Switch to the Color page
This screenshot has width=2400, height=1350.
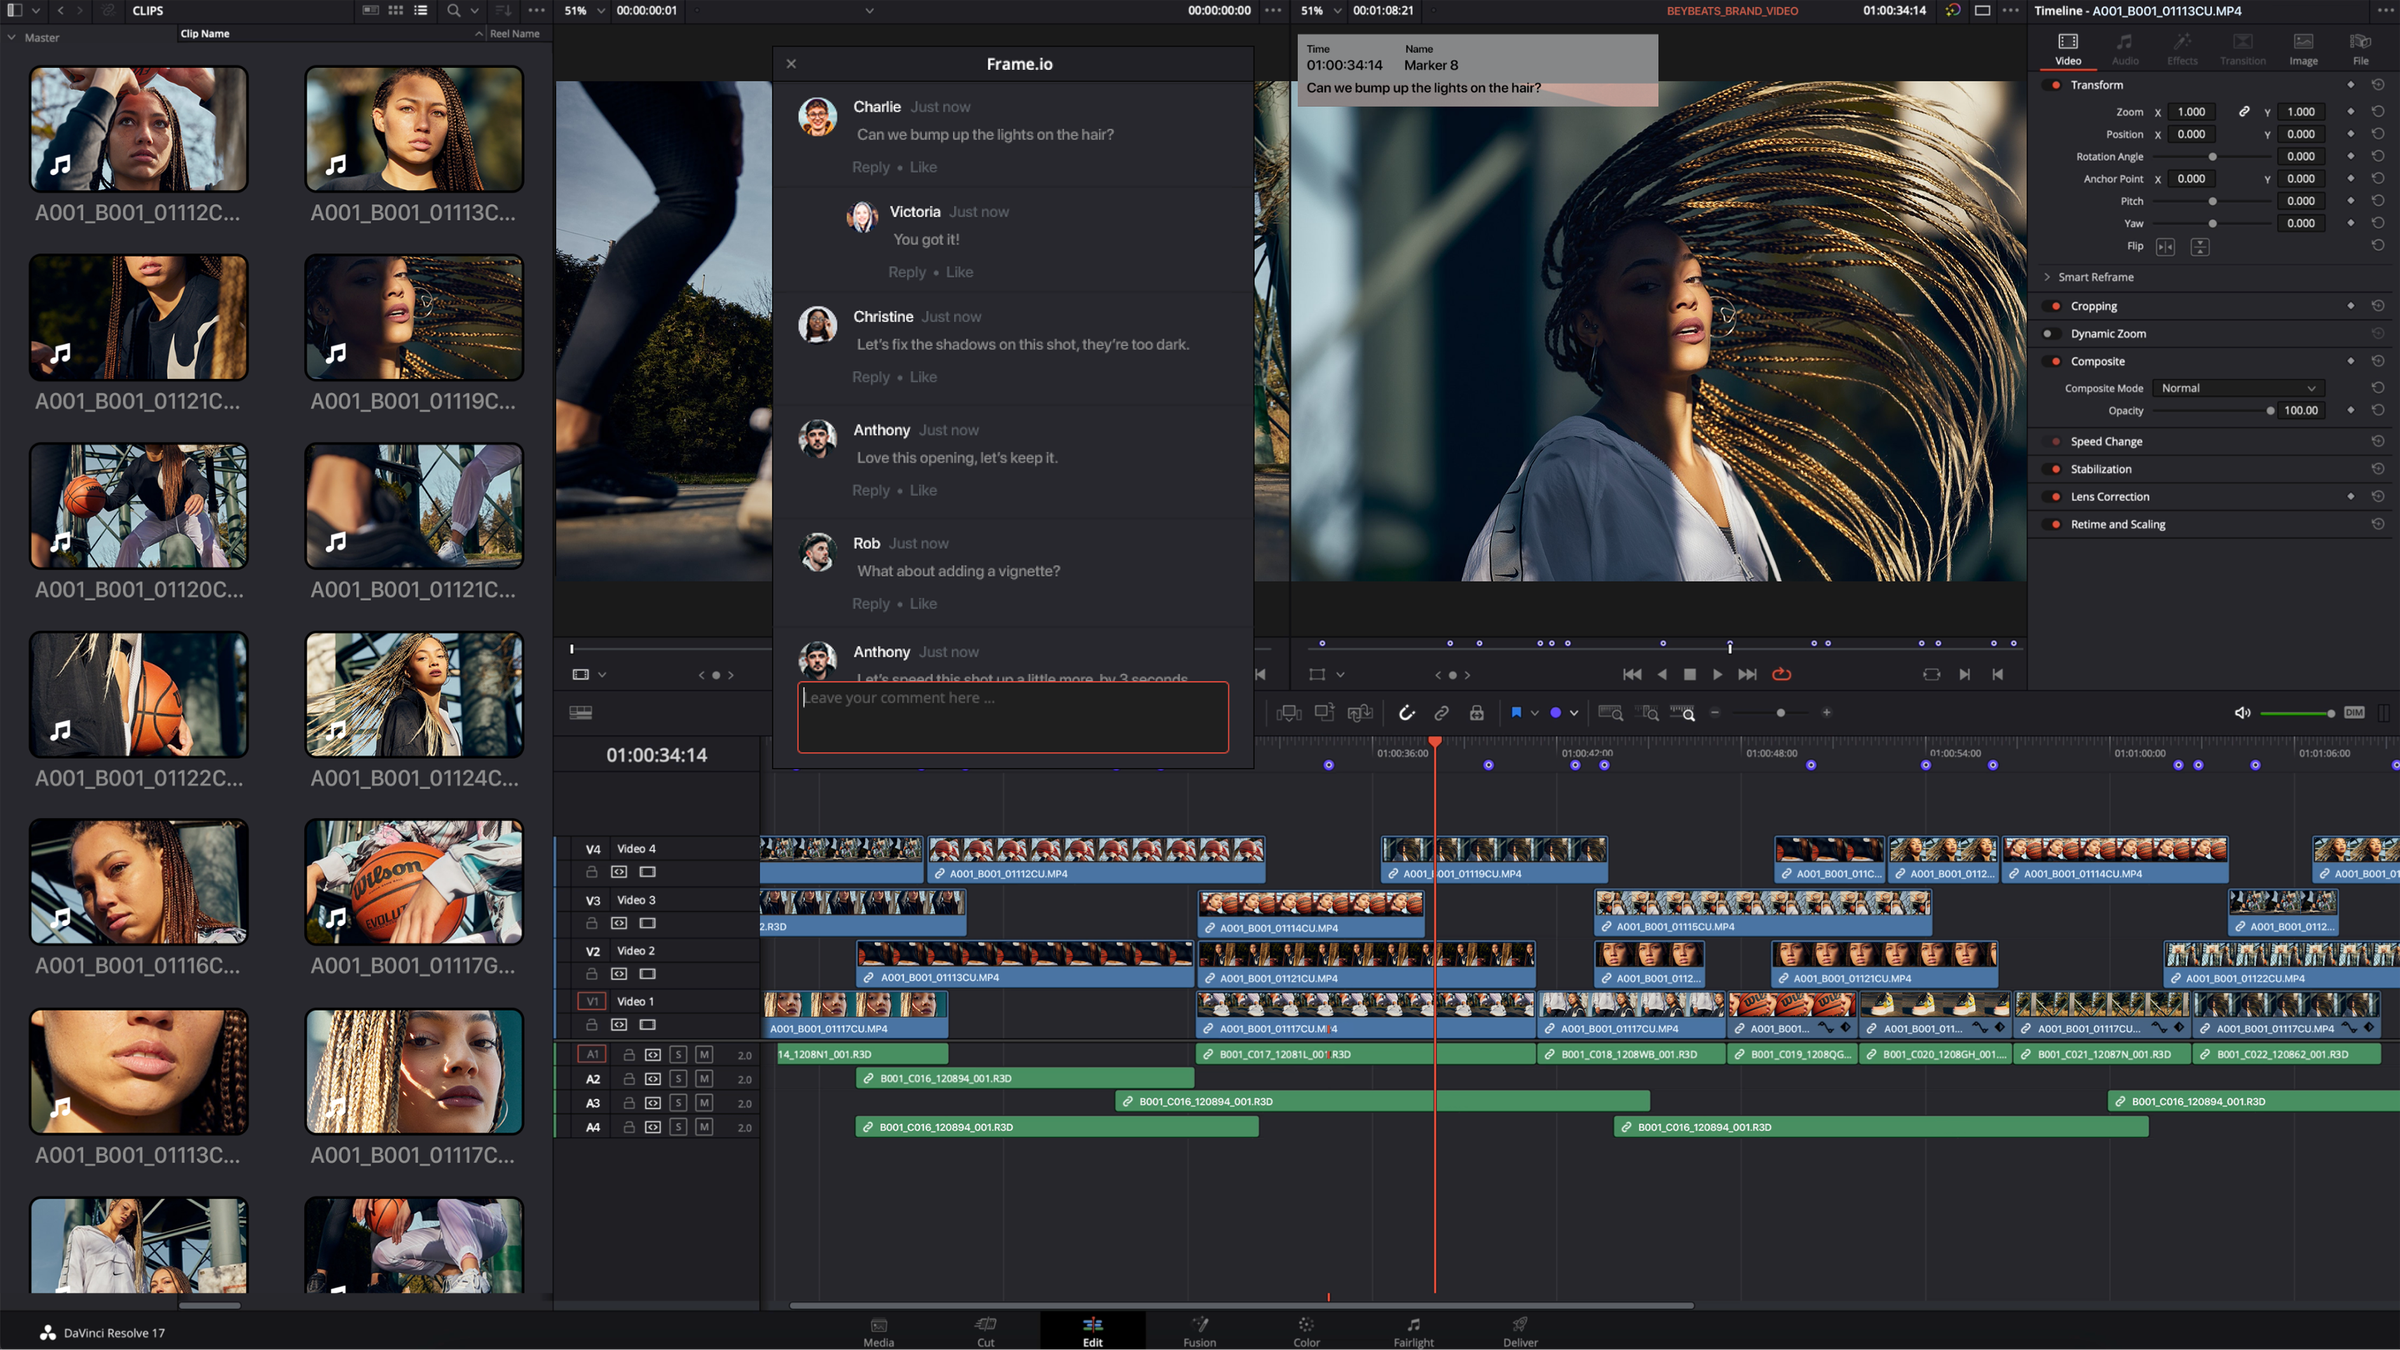click(x=1306, y=1331)
